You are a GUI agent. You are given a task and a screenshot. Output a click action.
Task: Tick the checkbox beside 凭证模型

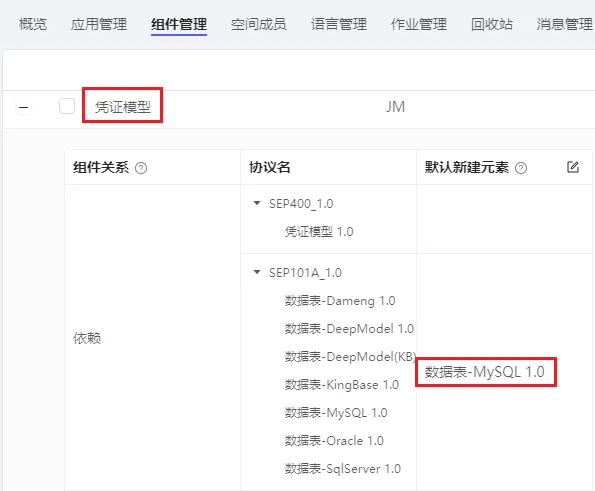coord(67,106)
